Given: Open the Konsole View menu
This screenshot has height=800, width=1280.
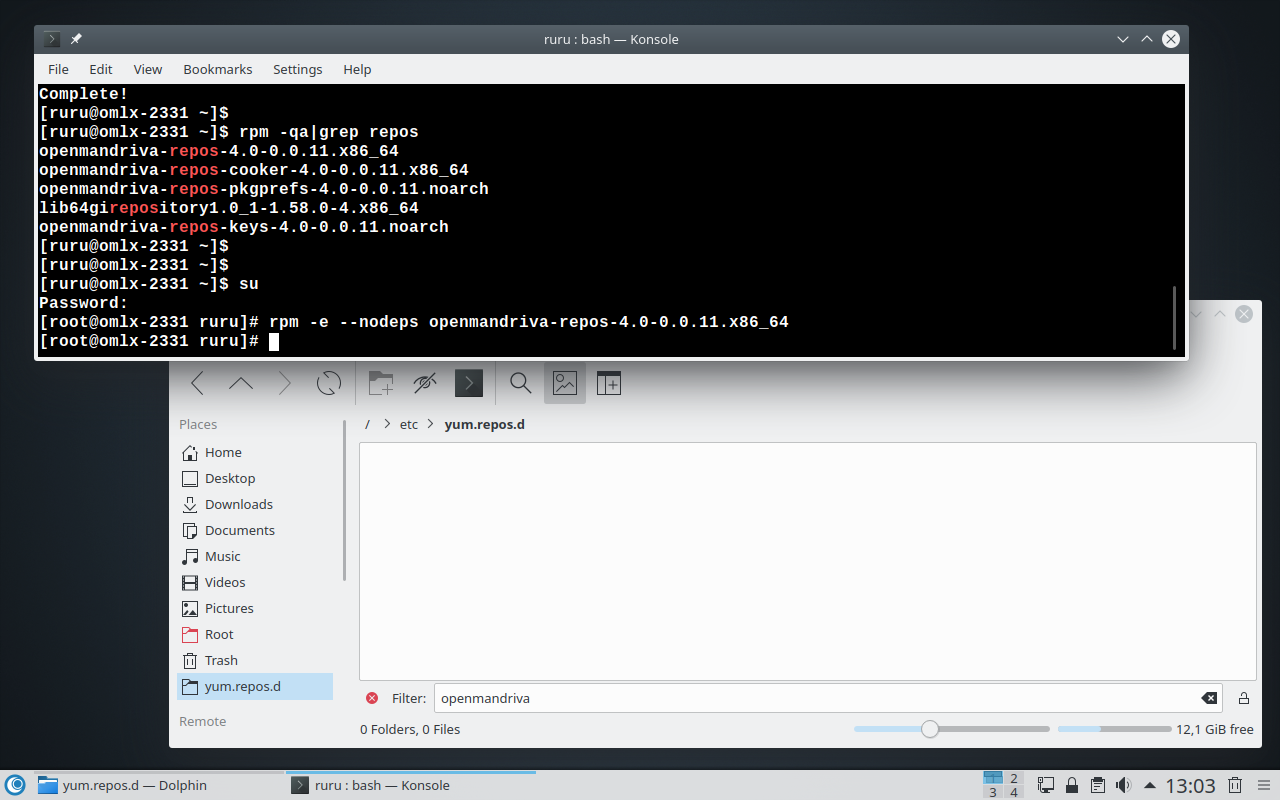Looking at the screenshot, I should 148,69.
